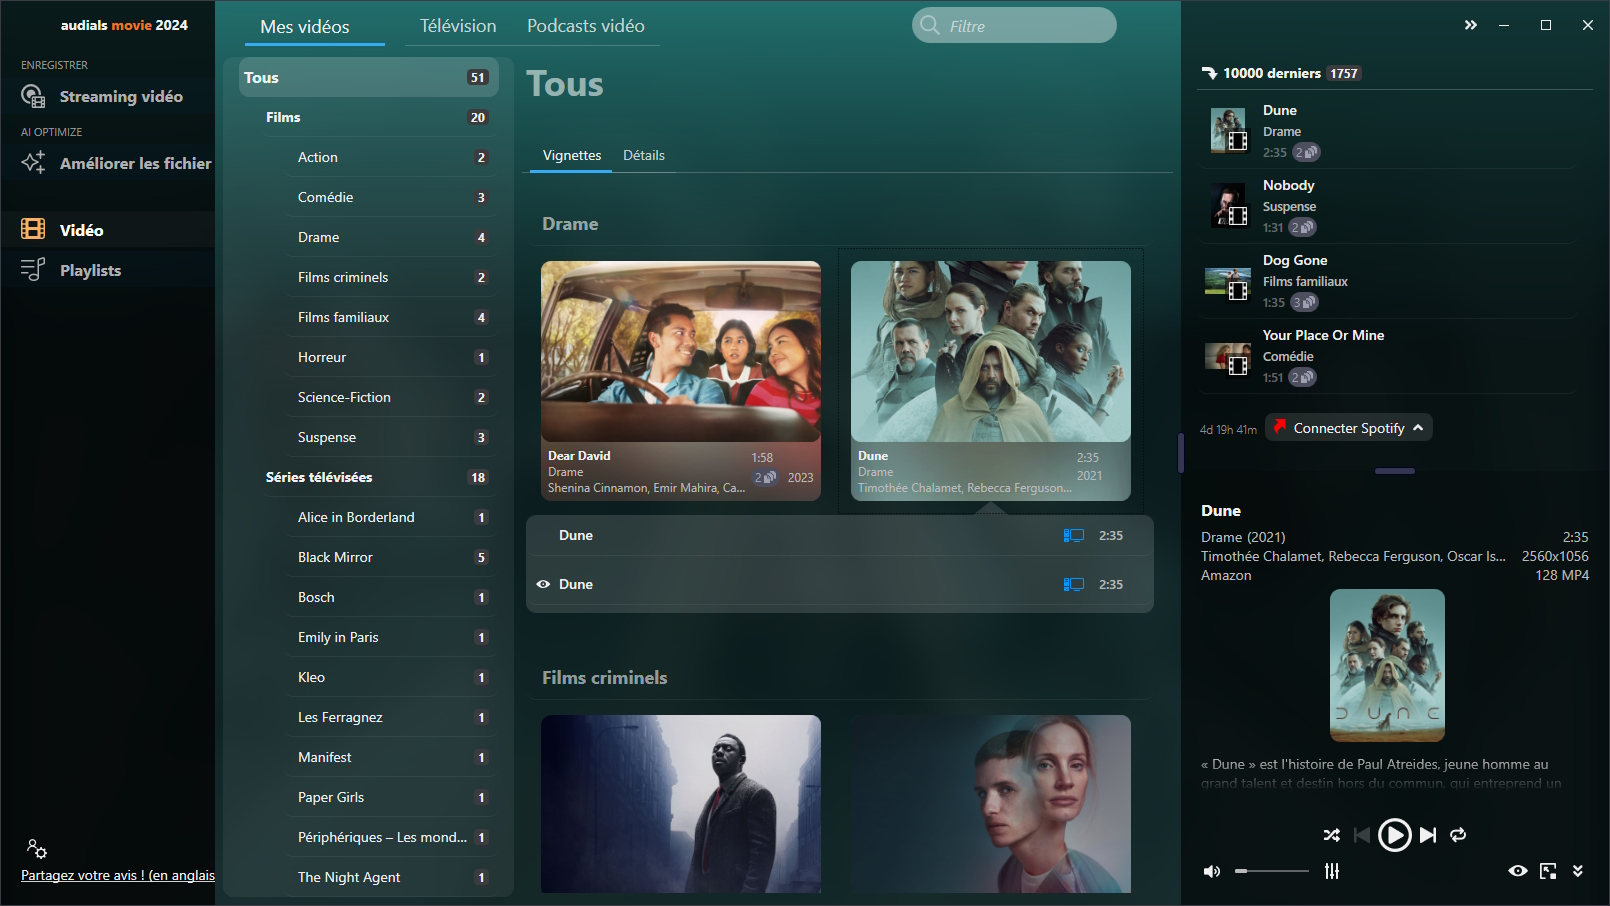Screen dimensions: 1610x906
Task: Open copies badge on Your Place Or Mine
Action: click(x=1302, y=377)
